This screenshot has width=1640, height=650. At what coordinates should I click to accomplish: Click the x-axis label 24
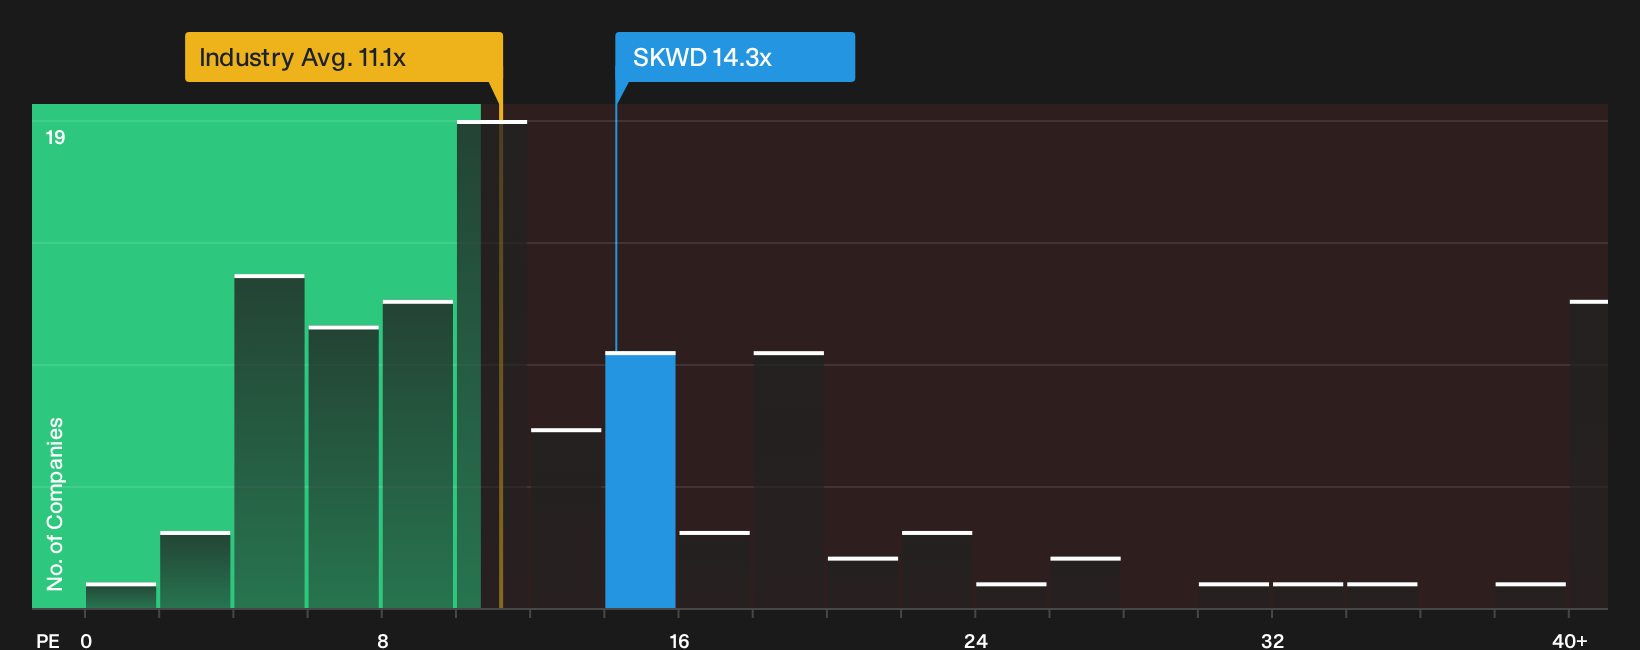(975, 640)
